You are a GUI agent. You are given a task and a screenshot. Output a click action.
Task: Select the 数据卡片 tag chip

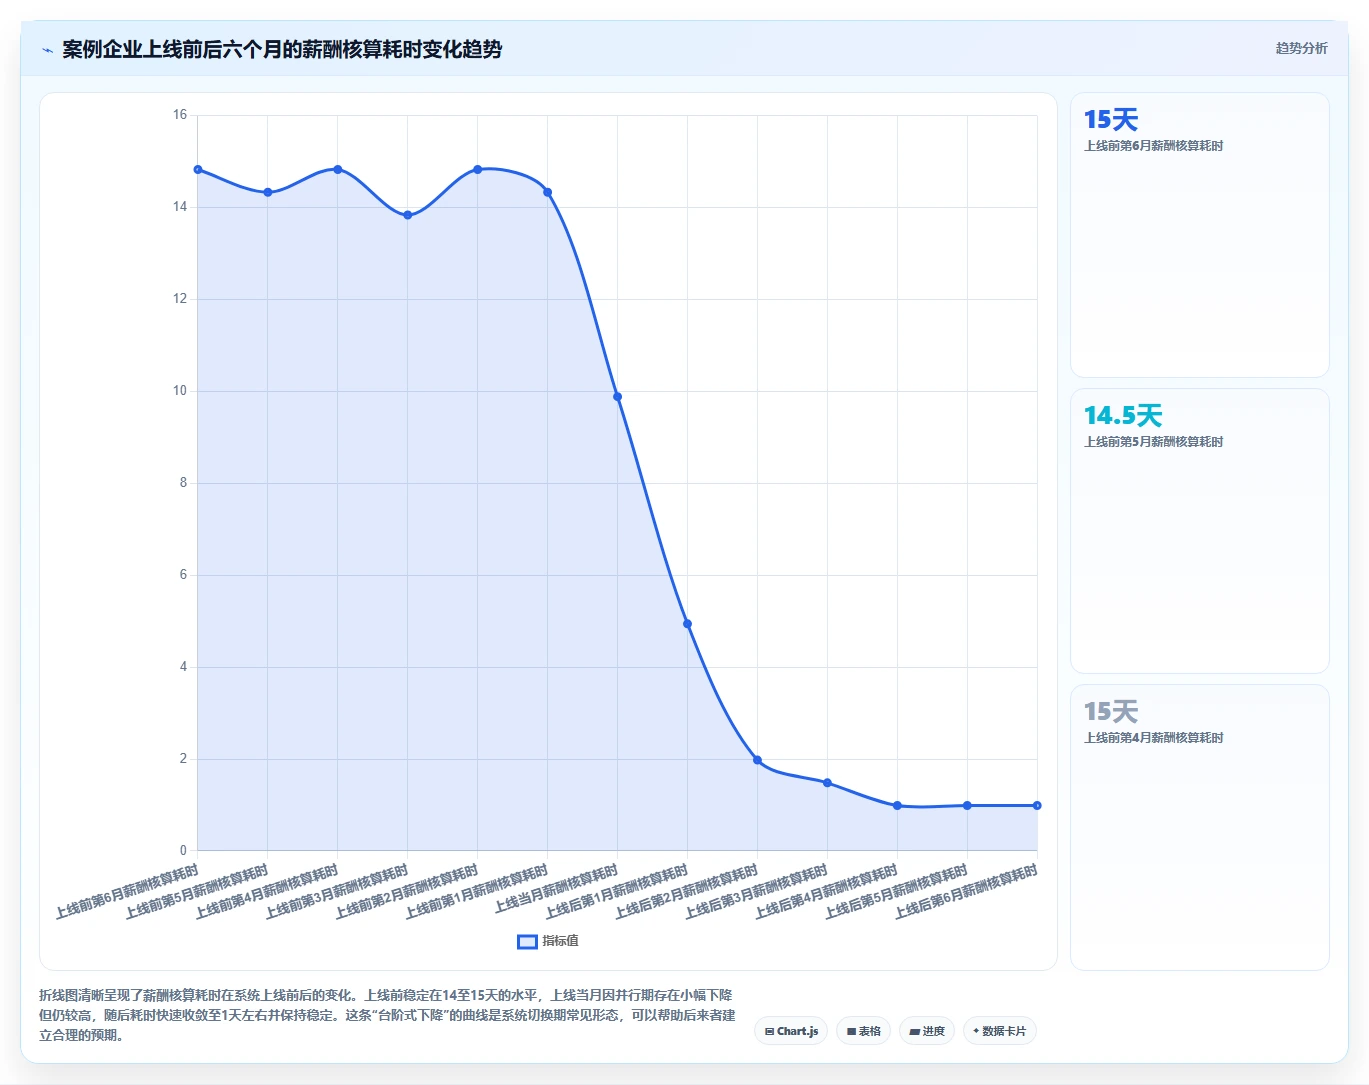(1000, 1031)
